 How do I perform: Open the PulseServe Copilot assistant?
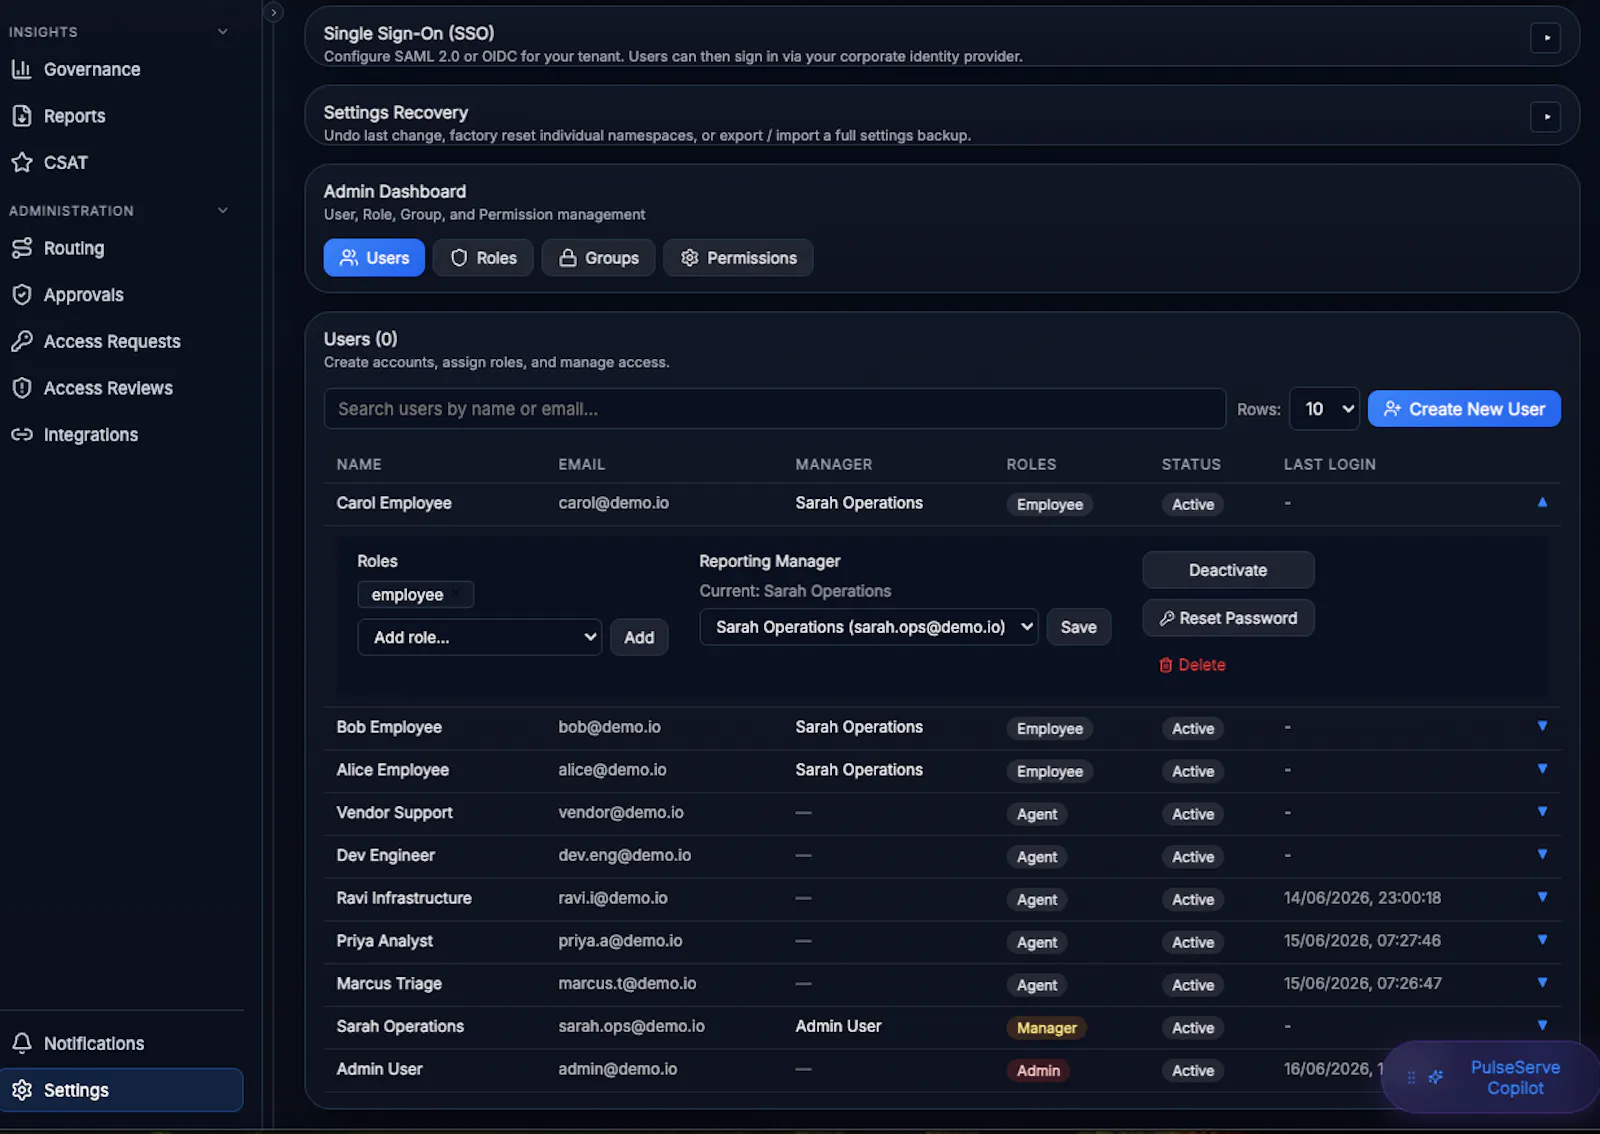point(1491,1077)
